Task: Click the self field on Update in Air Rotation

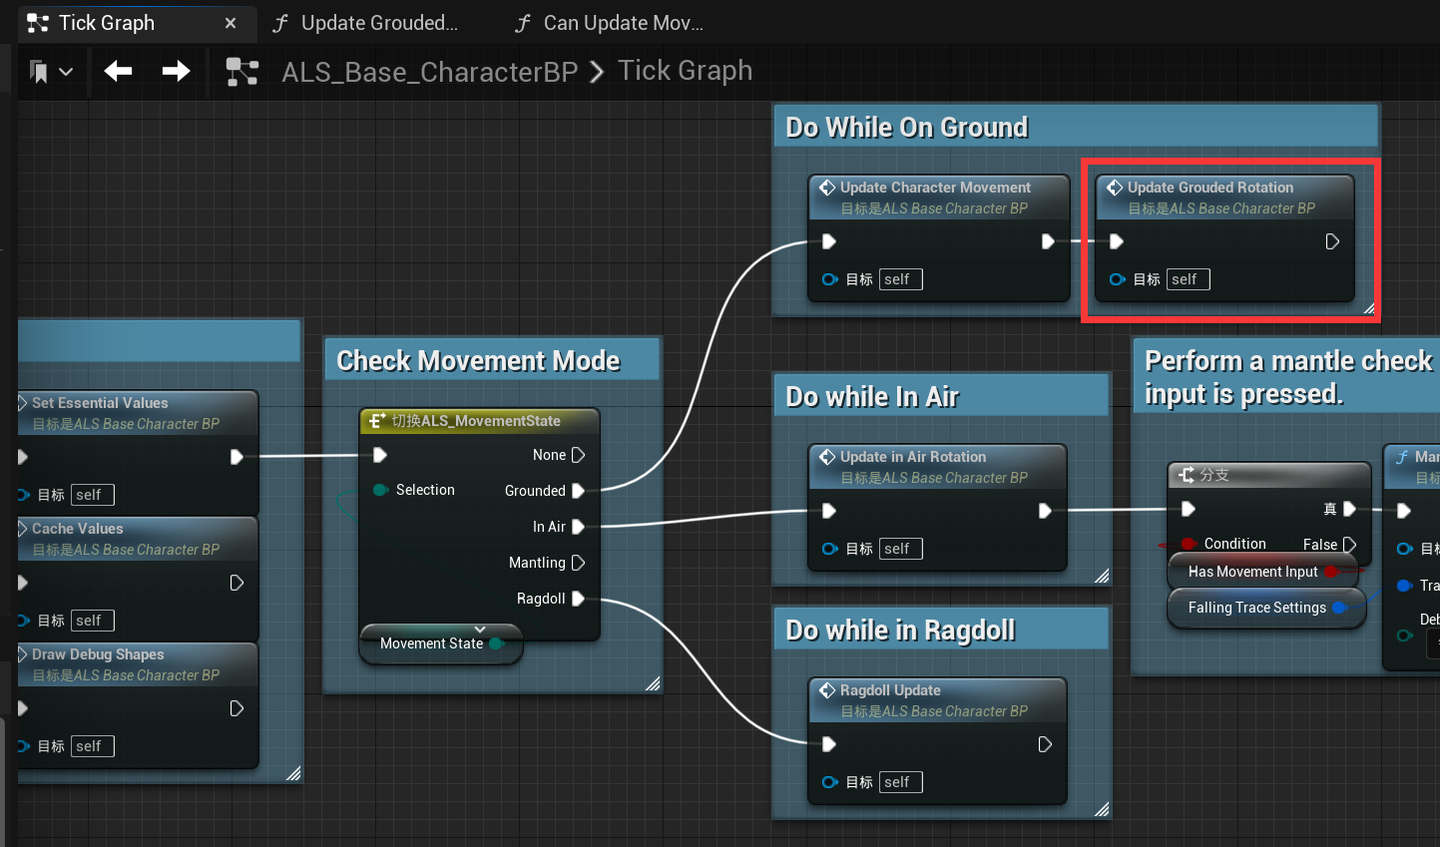Action: point(901,548)
